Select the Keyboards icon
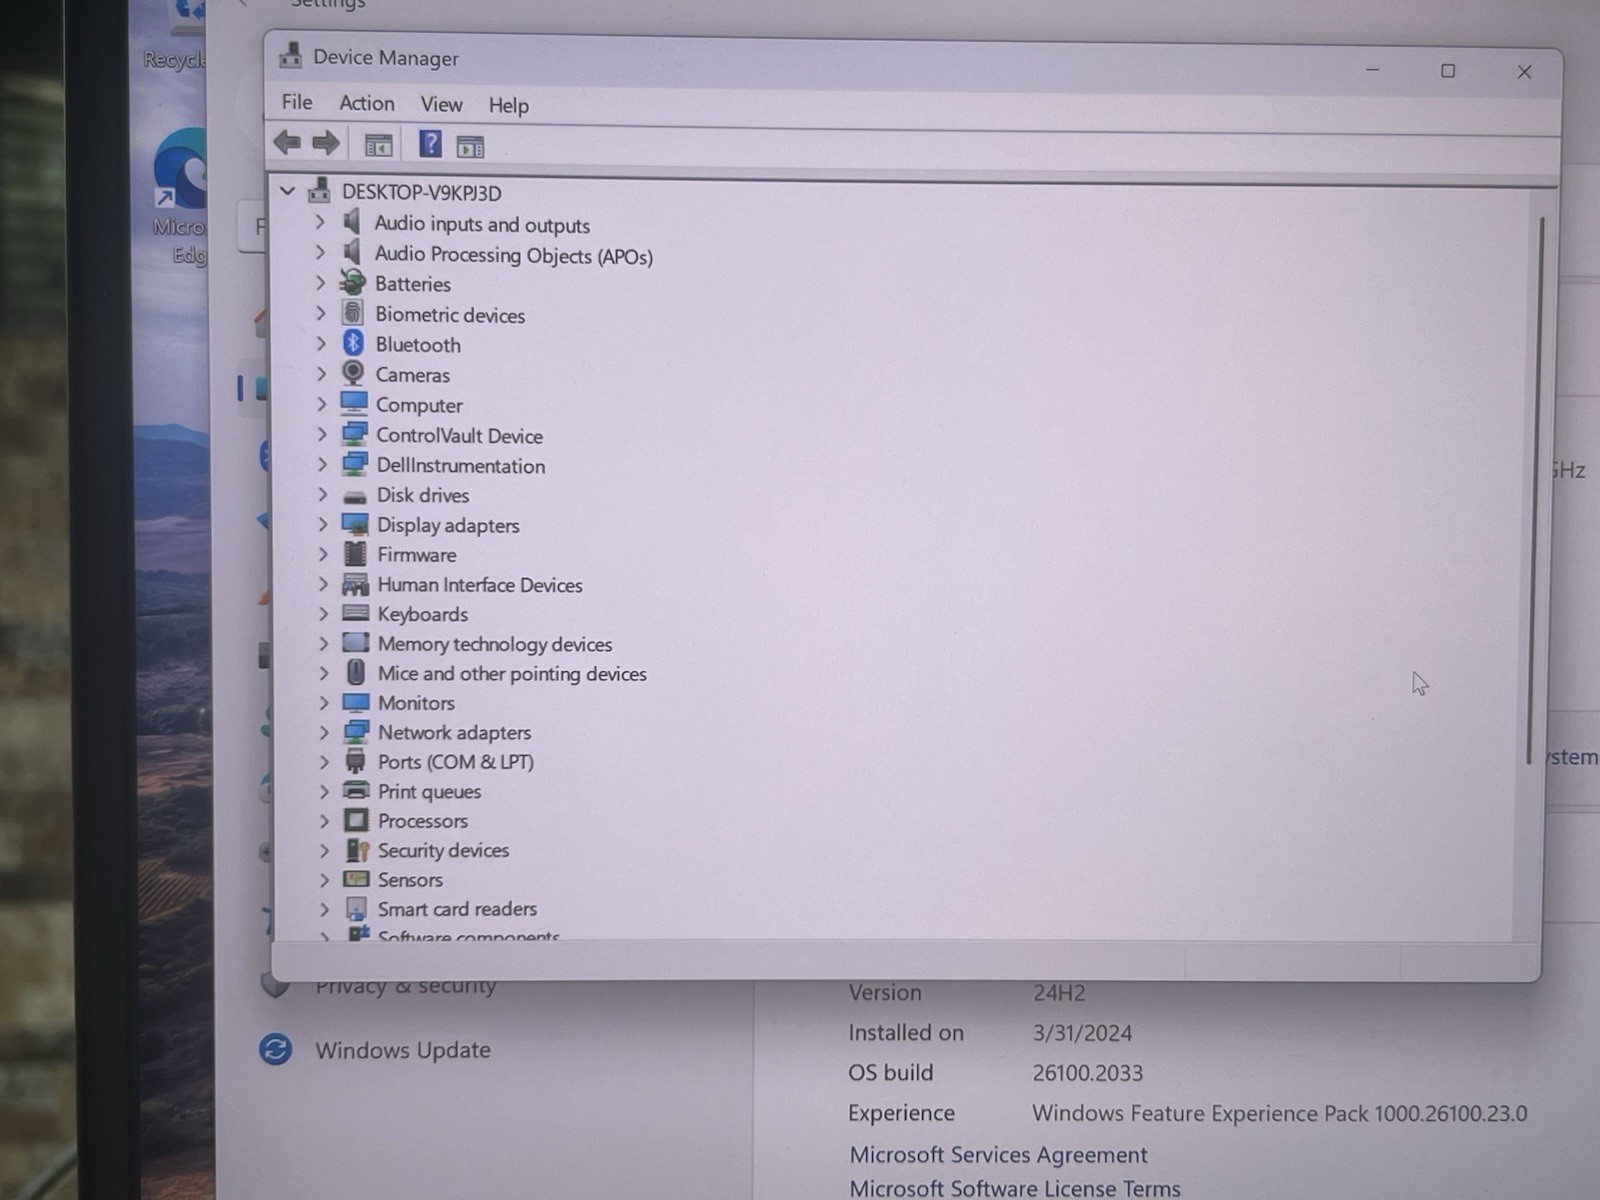The height and width of the screenshot is (1200, 1600). tap(355, 613)
